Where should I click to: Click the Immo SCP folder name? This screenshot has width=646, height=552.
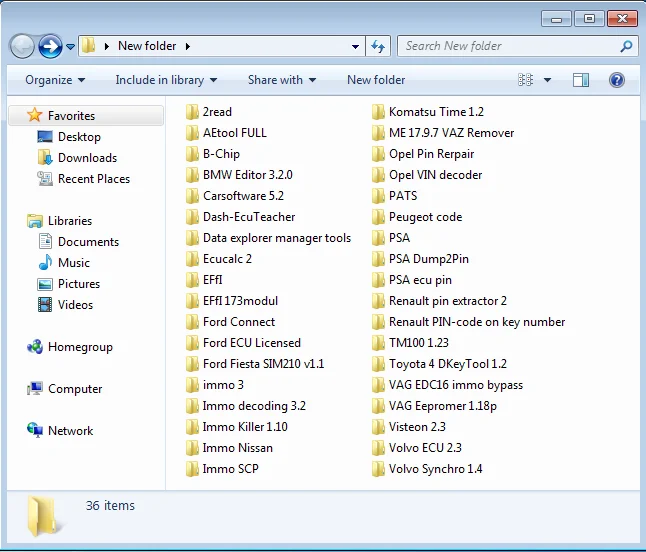[x=231, y=469]
